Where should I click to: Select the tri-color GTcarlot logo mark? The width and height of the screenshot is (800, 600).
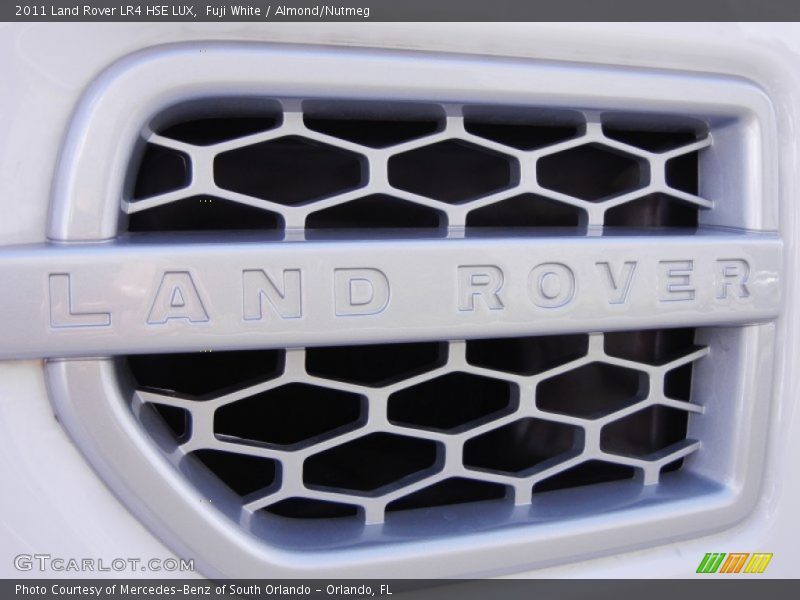pos(735,563)
